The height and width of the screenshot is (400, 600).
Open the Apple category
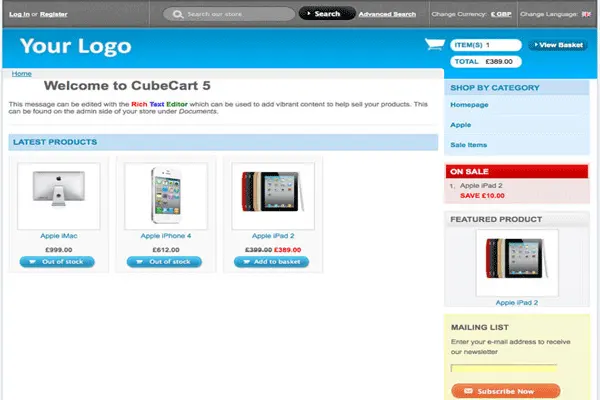click(x=460, y=125)
